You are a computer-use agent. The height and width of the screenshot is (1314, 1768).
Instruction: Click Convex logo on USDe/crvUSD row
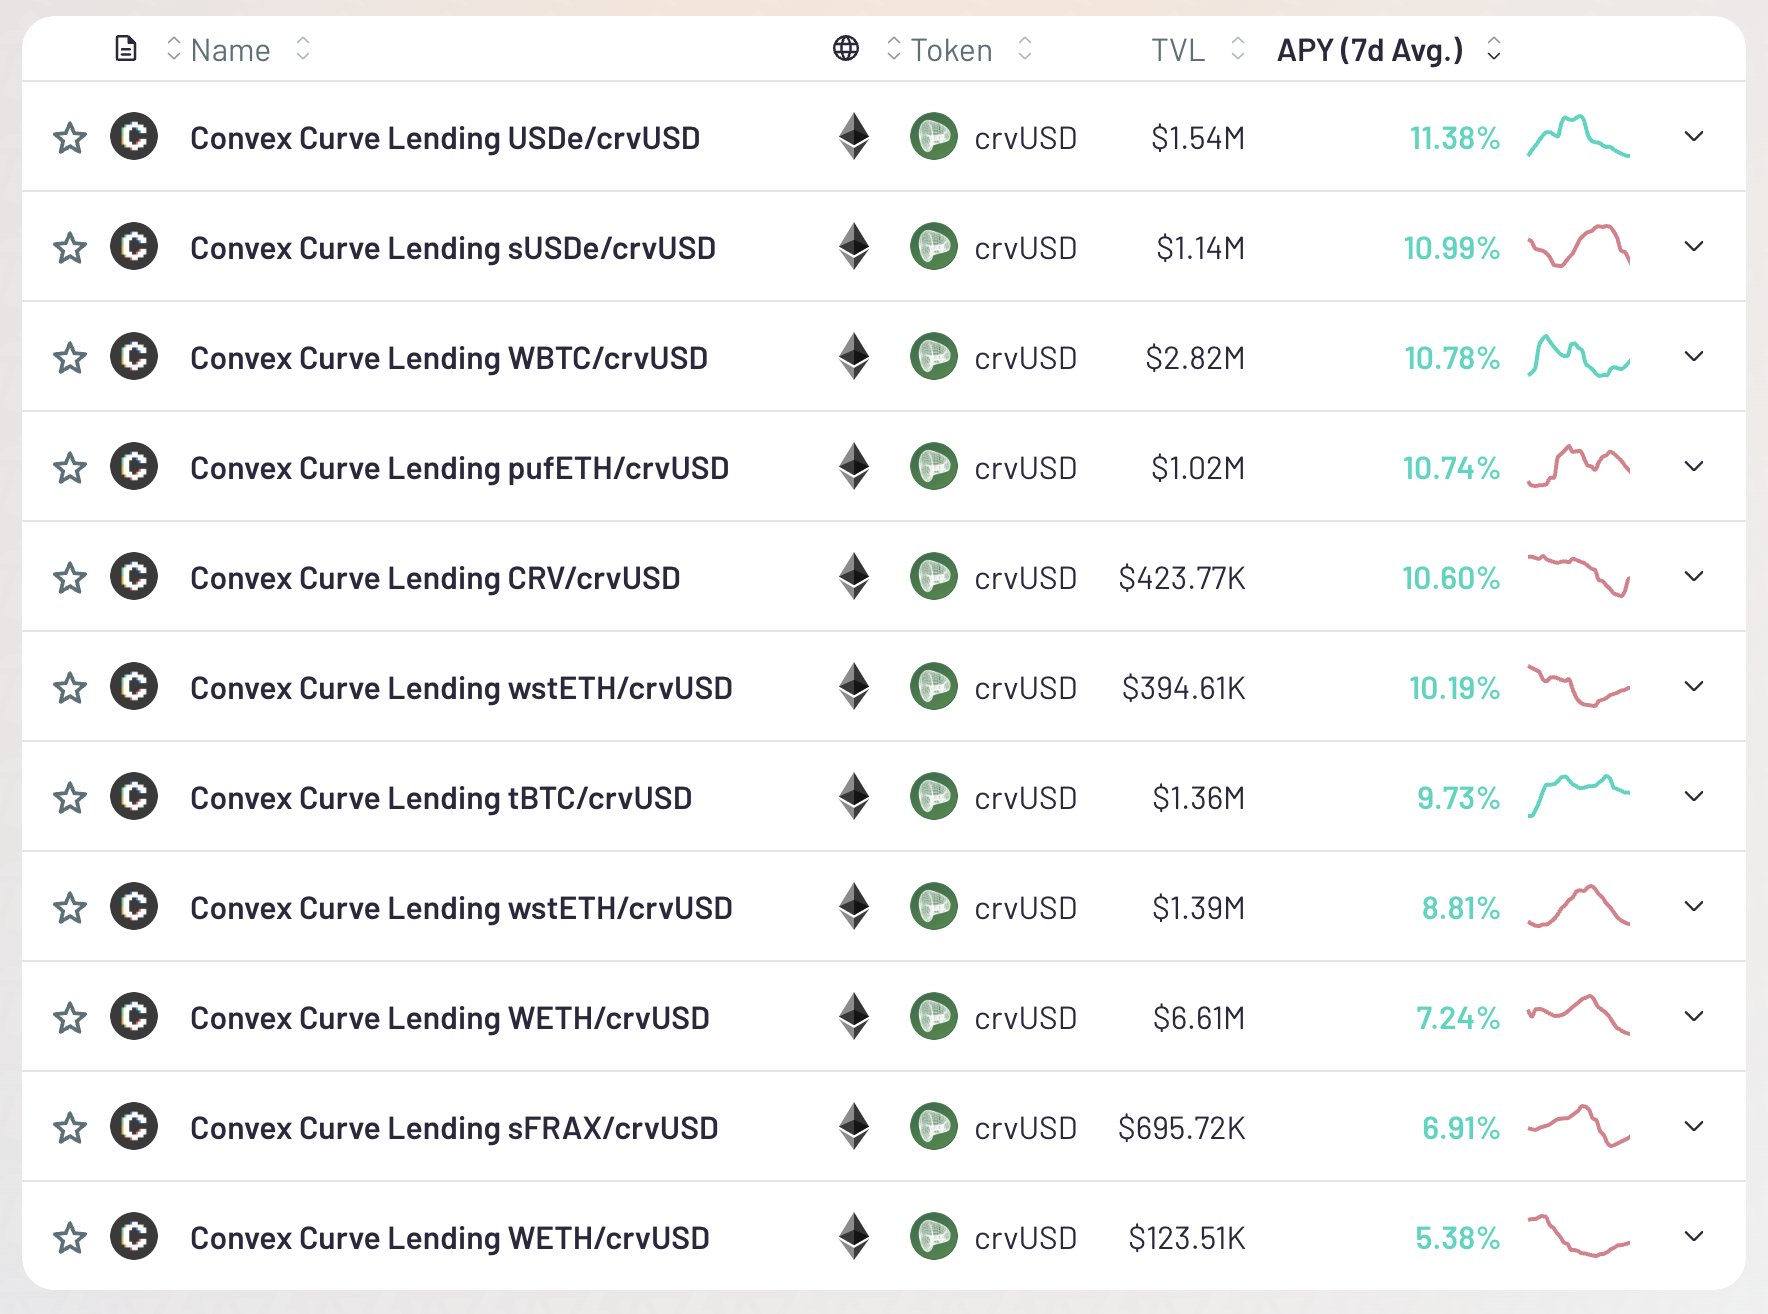tap(134, 136)
